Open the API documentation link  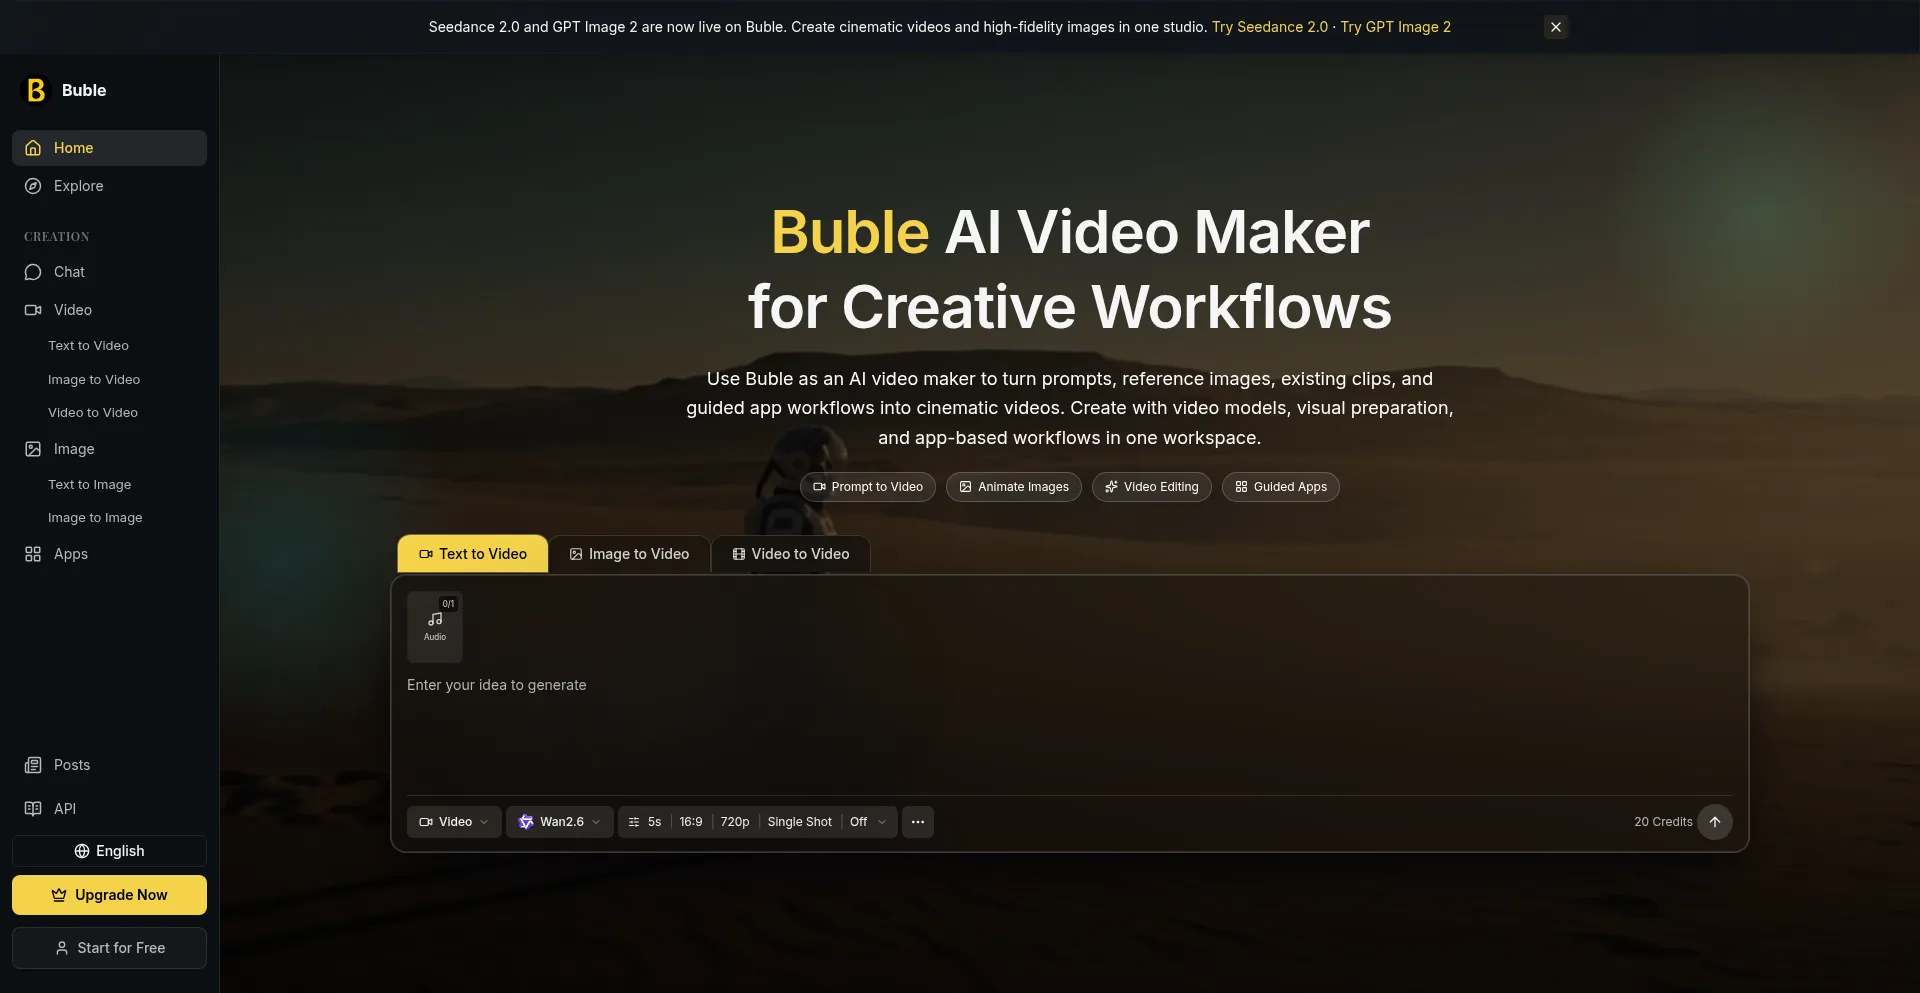pyautogui.click(x=109, y=809)
